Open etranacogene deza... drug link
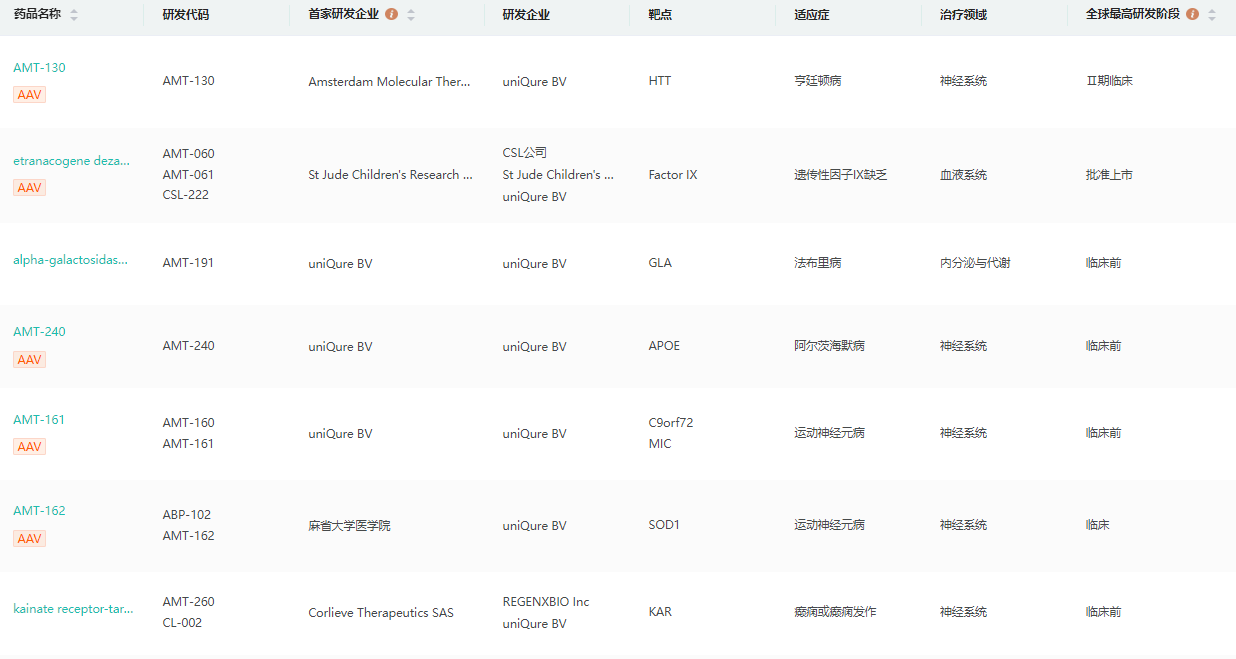The image size is (1236, 659). 71,161
